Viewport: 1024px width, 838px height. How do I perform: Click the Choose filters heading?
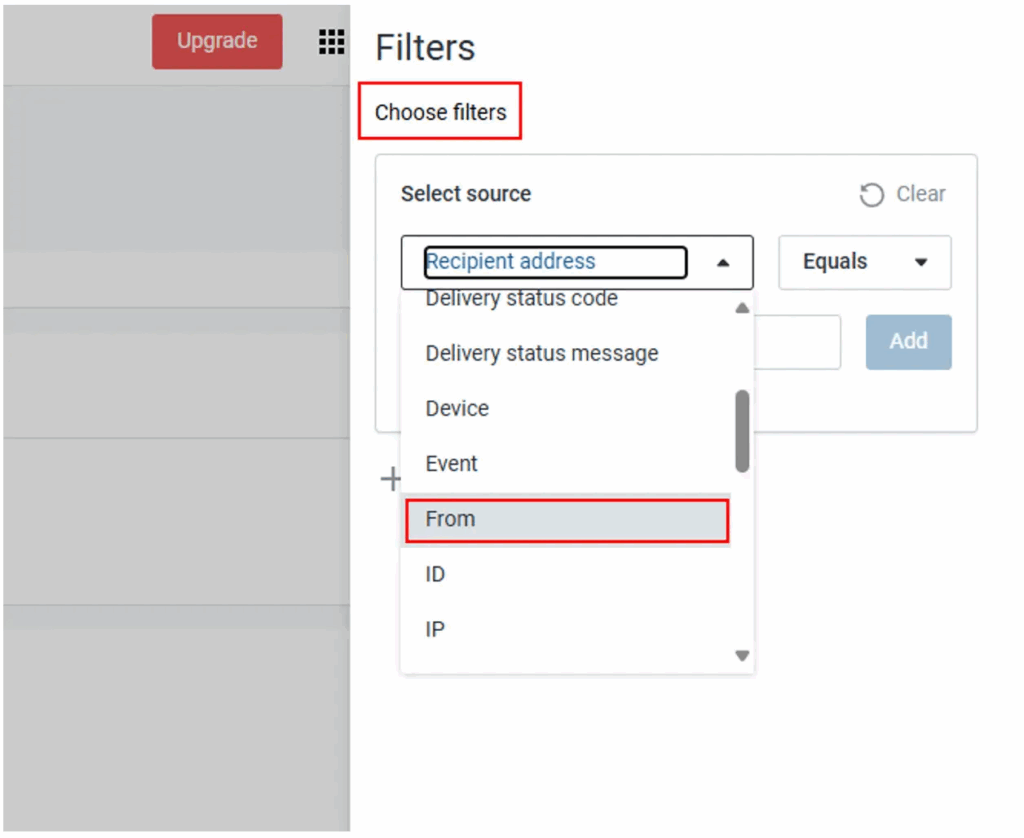(440, 112)
